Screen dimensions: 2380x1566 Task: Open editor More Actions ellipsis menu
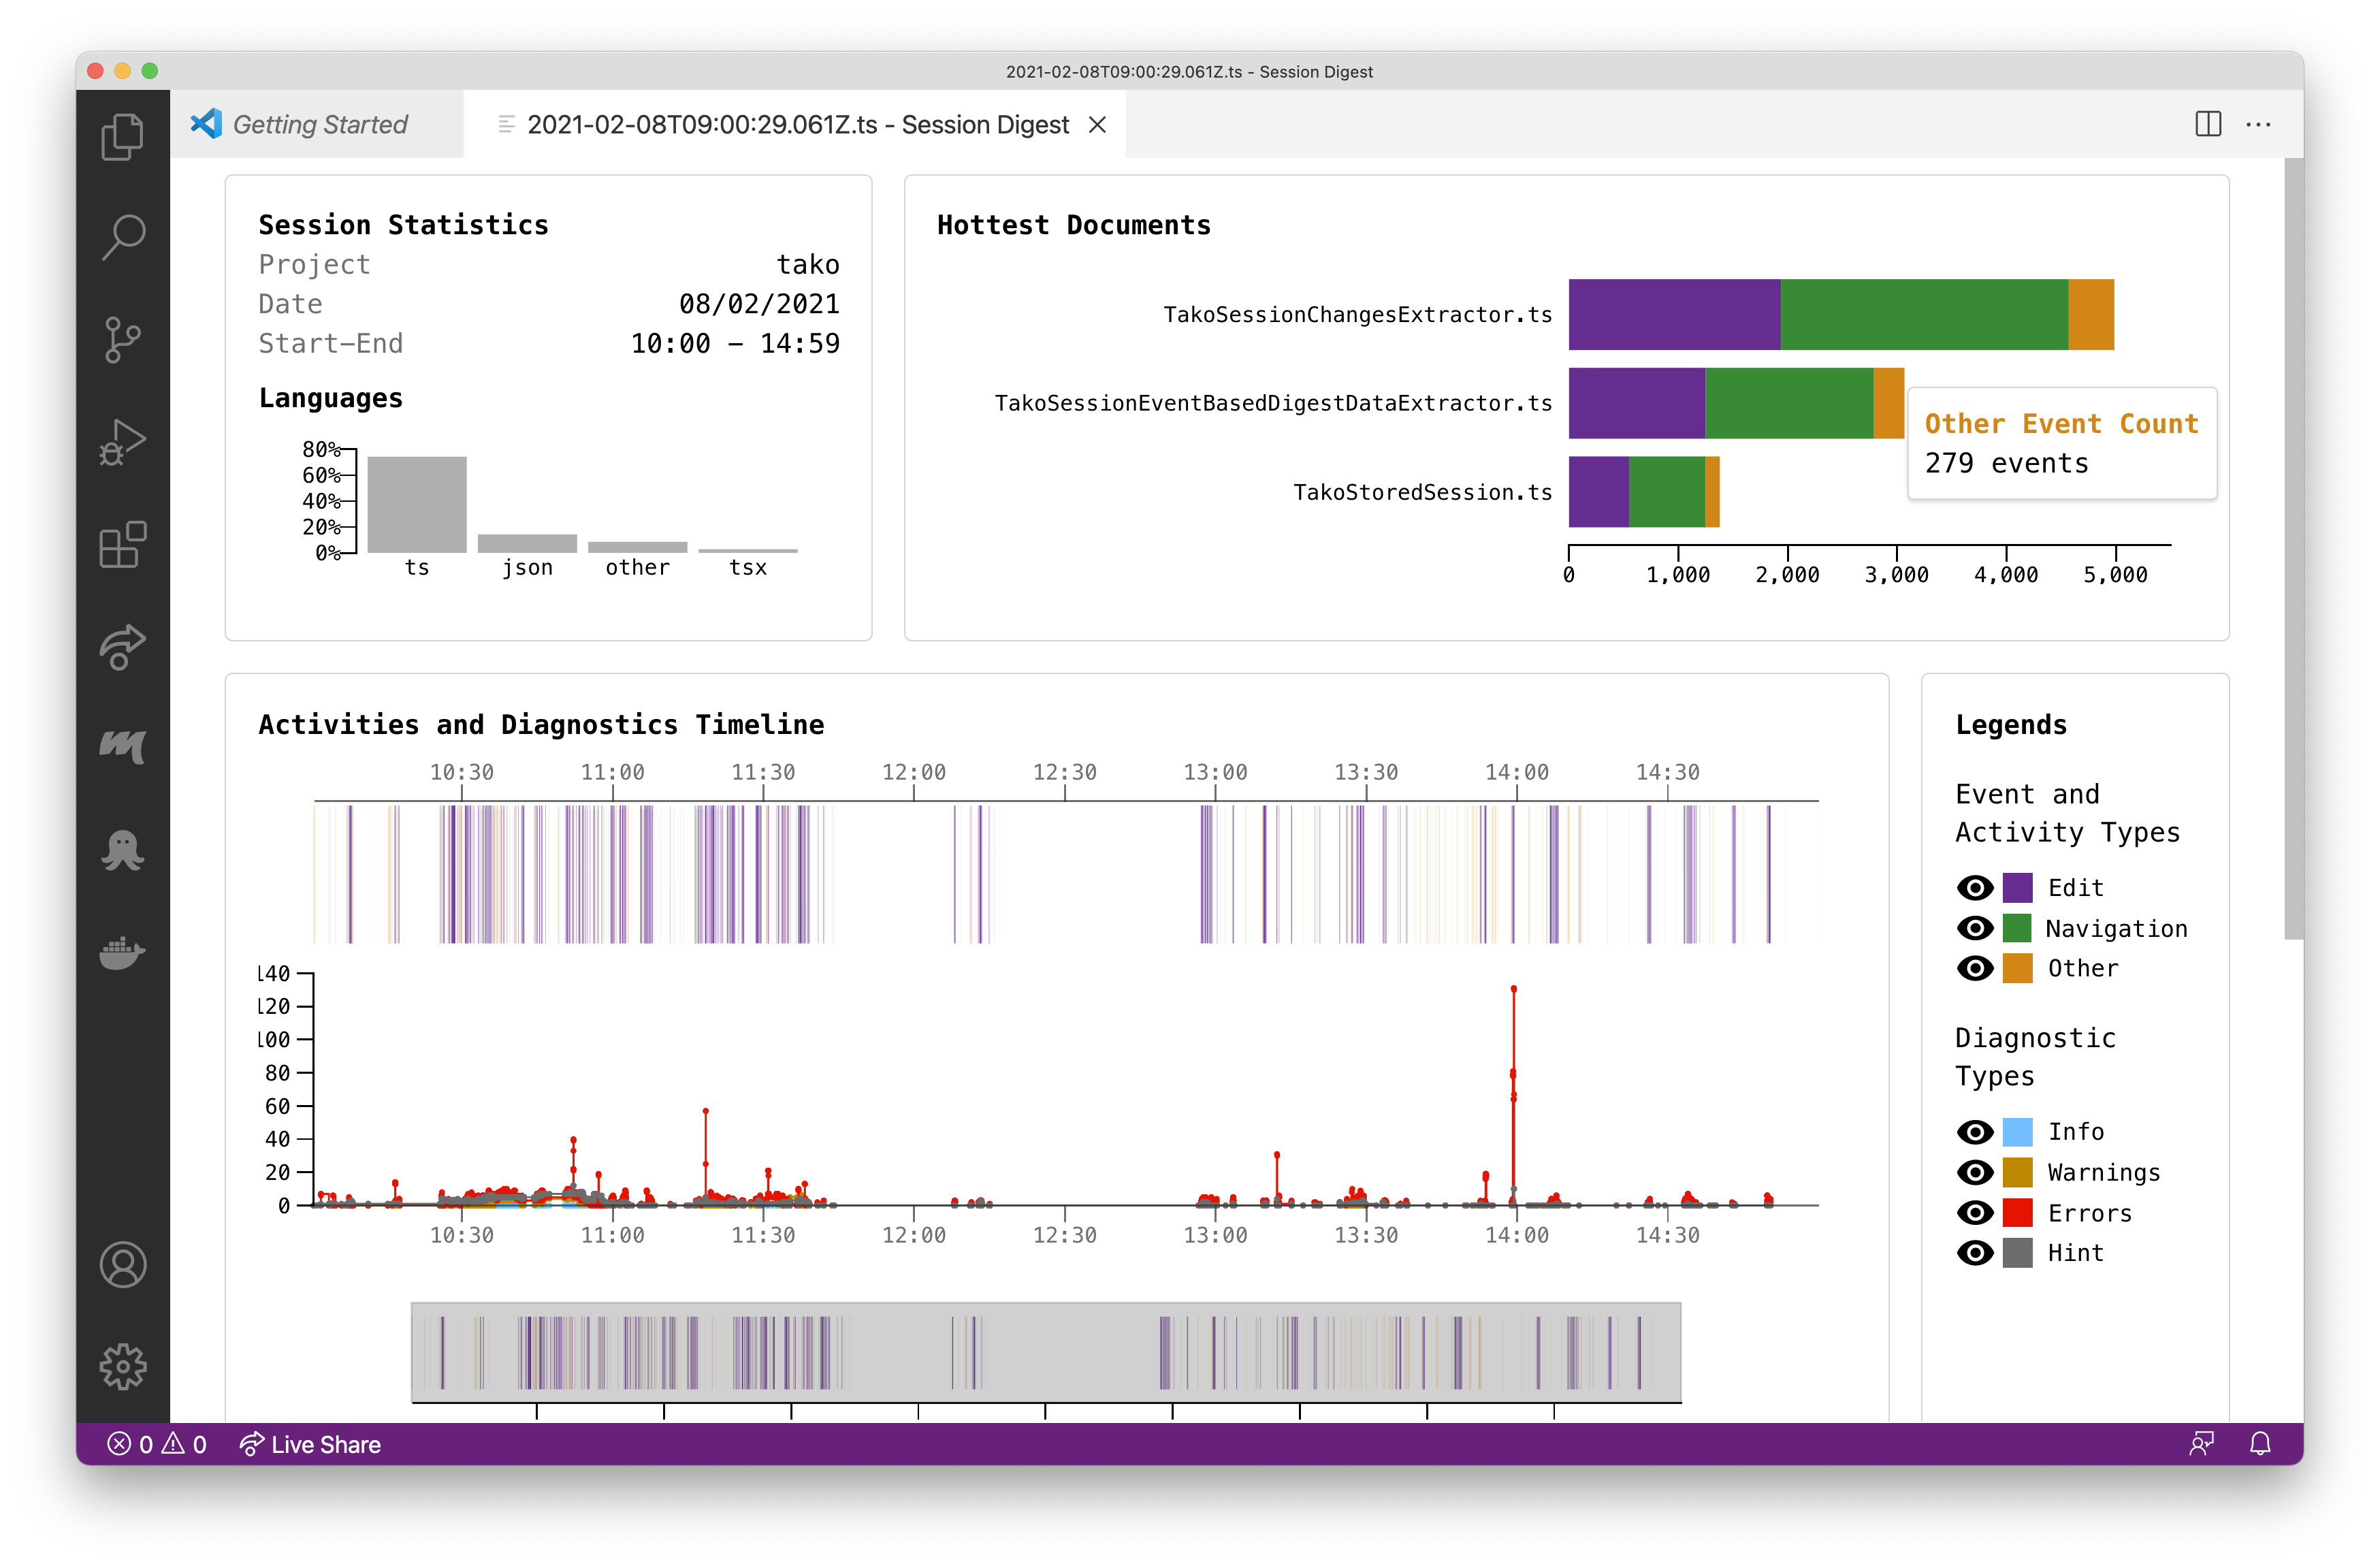pyautogui.click(x=2258, y=125)
